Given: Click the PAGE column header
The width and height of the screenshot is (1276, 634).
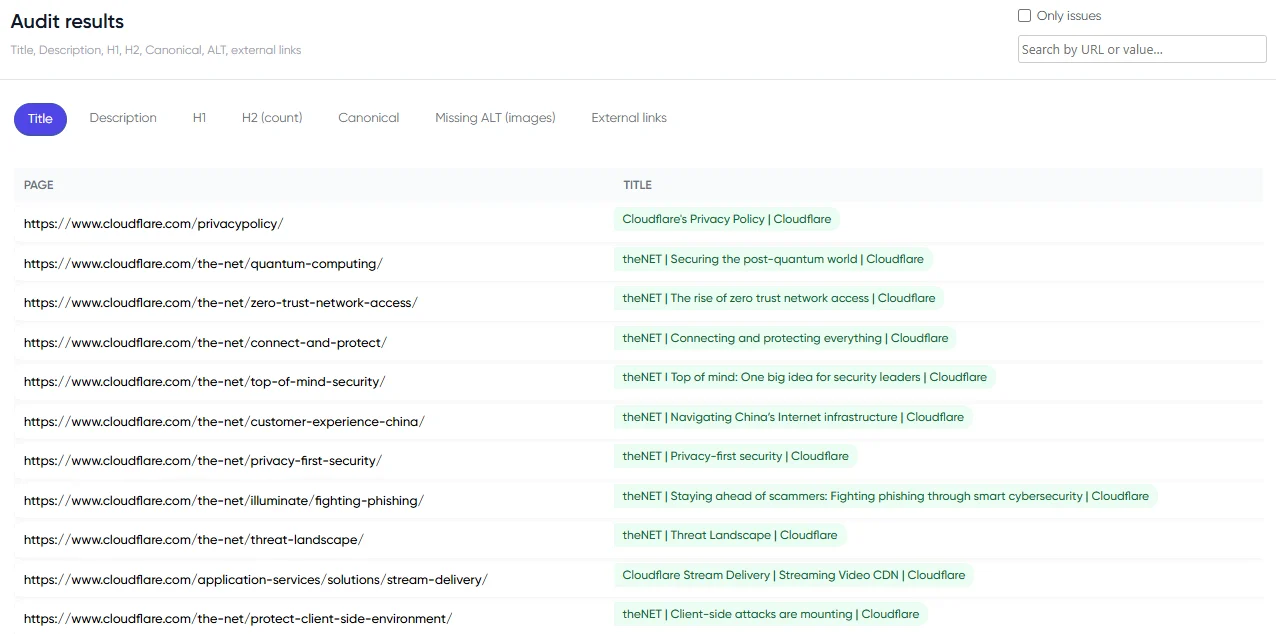Looking at the screenshot, I should coord(39,185).
